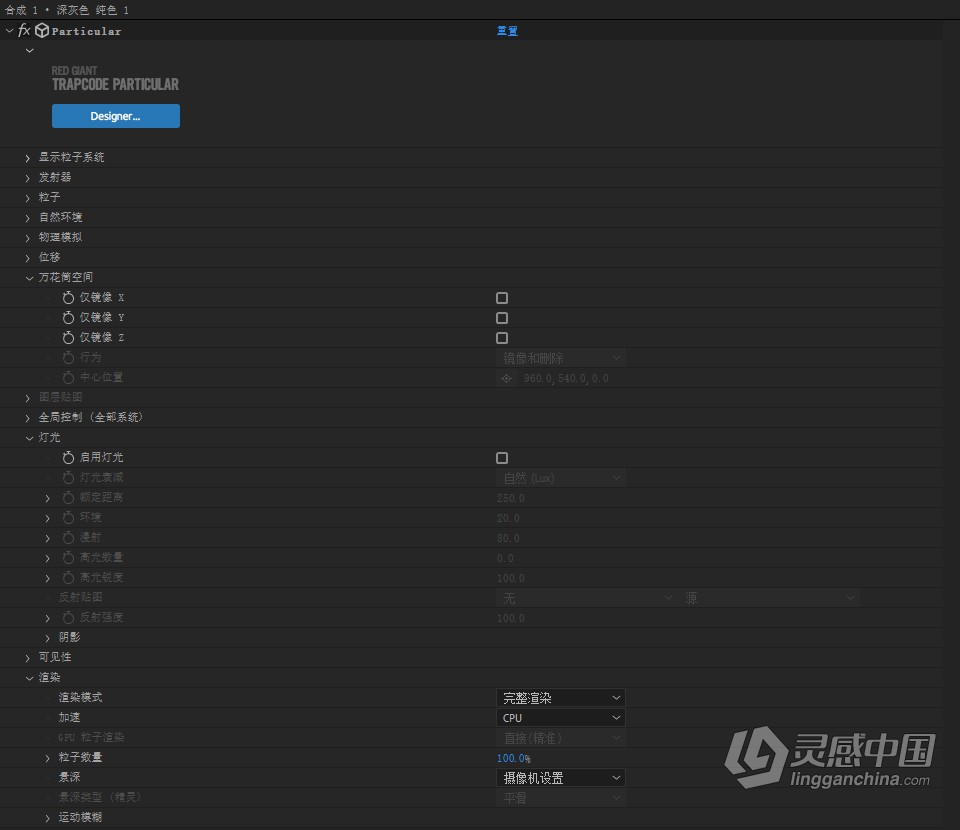Collapse the Trapcode logo section chevron
The width and height of the screenshot is (960, 830).
click(x=29, y=50)
